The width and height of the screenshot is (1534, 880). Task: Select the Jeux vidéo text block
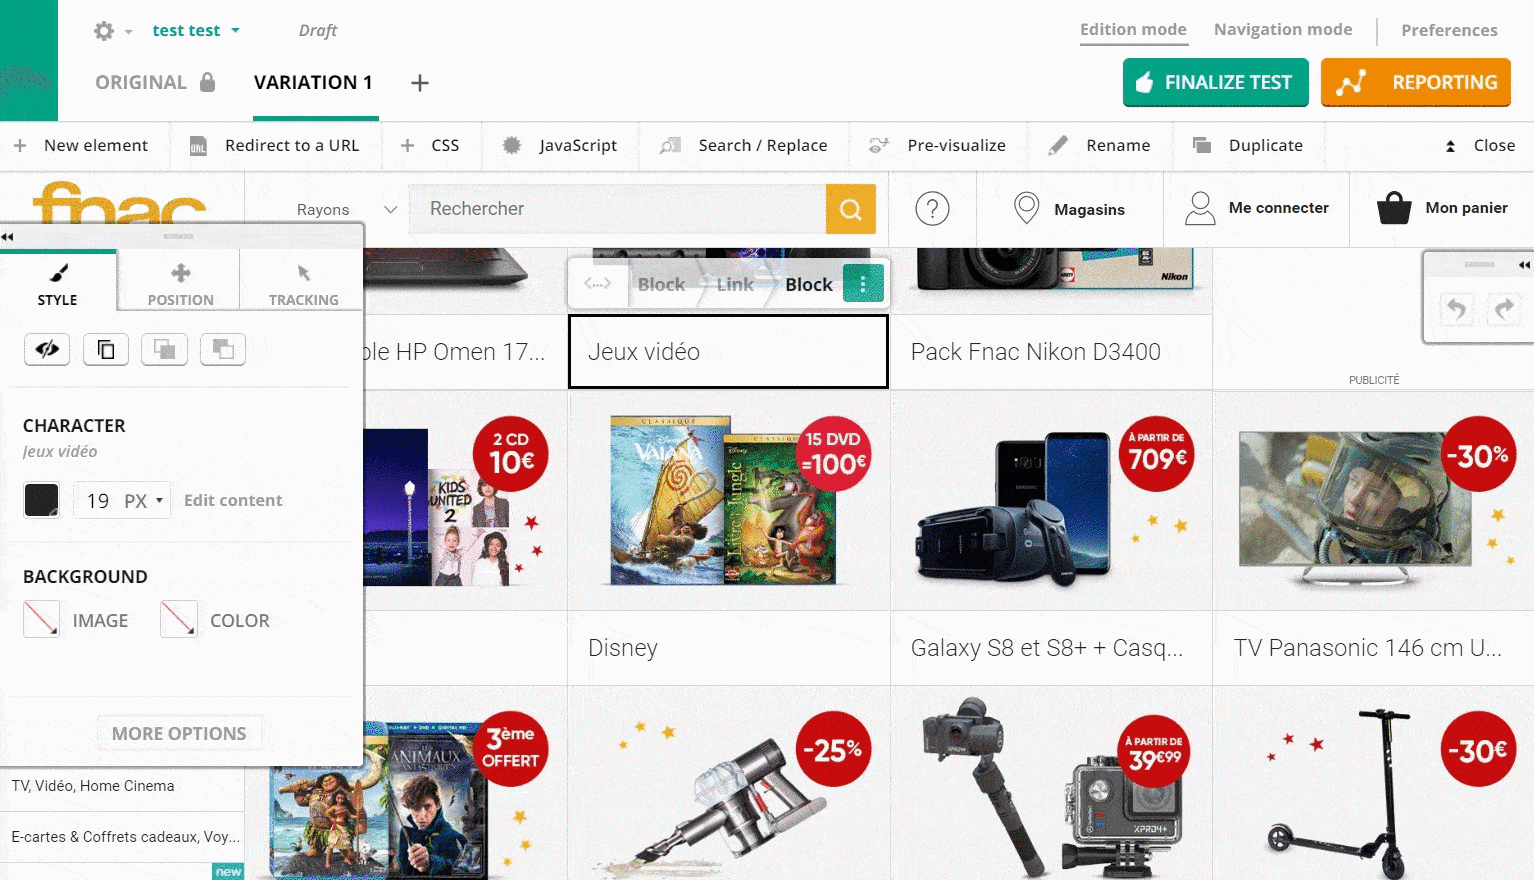(728, 352)
